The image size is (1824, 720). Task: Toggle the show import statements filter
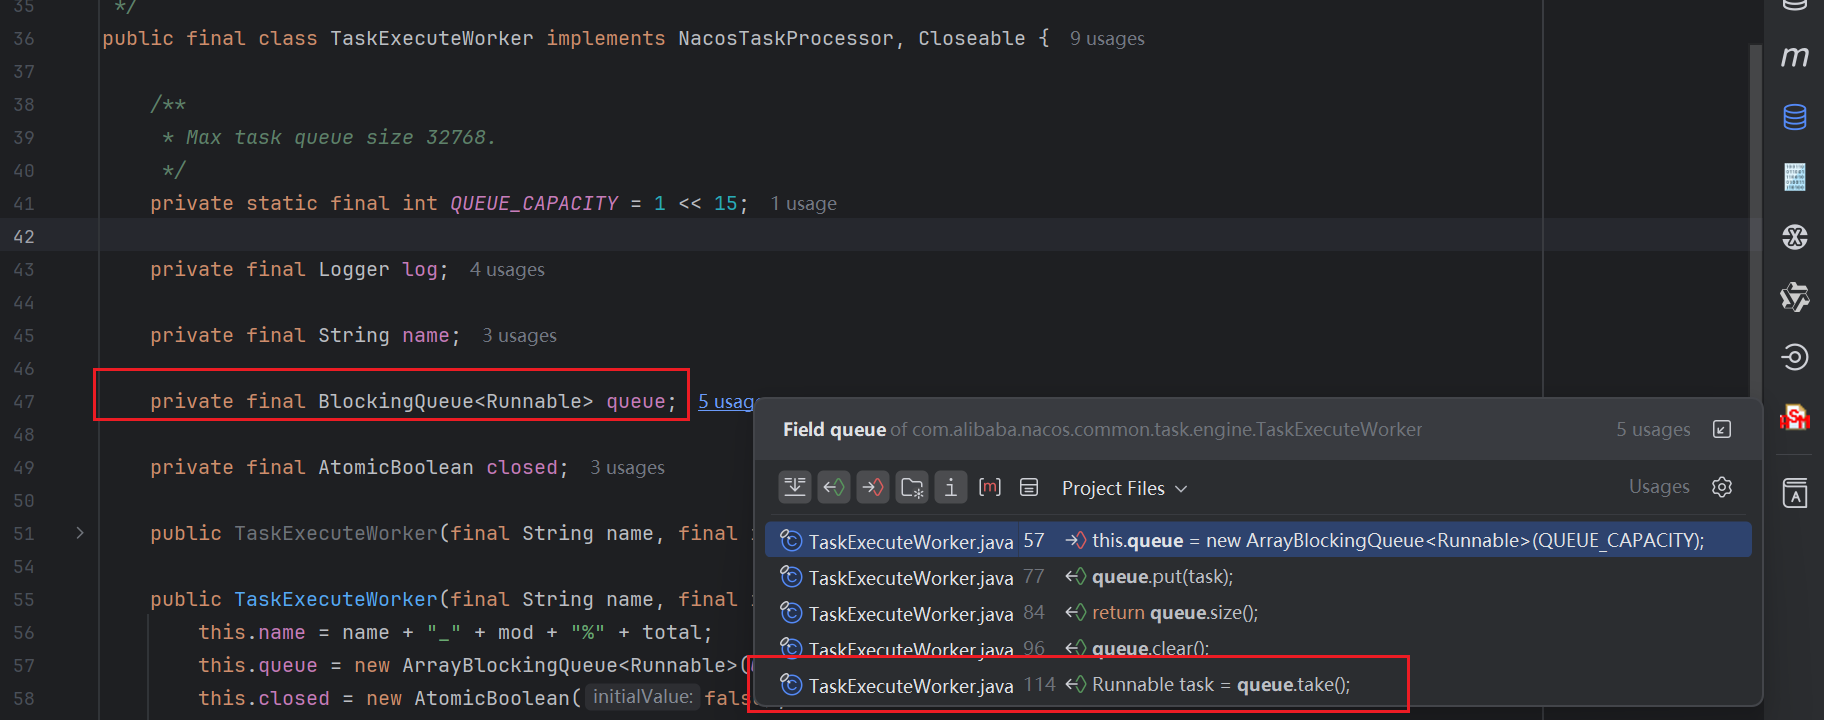[911, 487]
